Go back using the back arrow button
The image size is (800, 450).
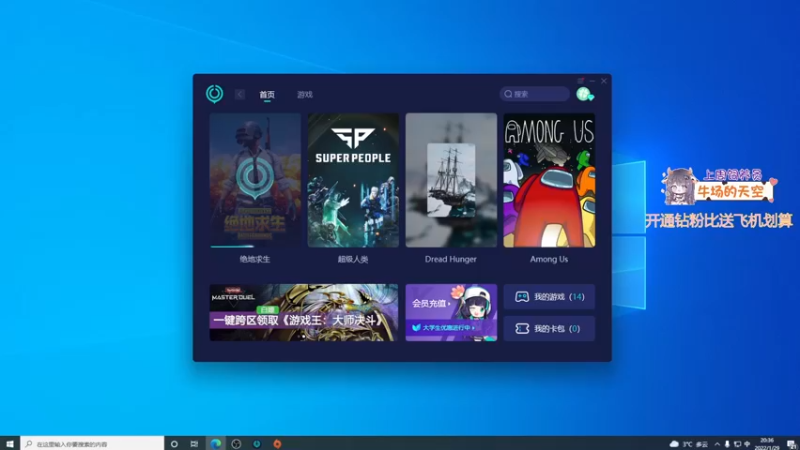tap(240, 94)
